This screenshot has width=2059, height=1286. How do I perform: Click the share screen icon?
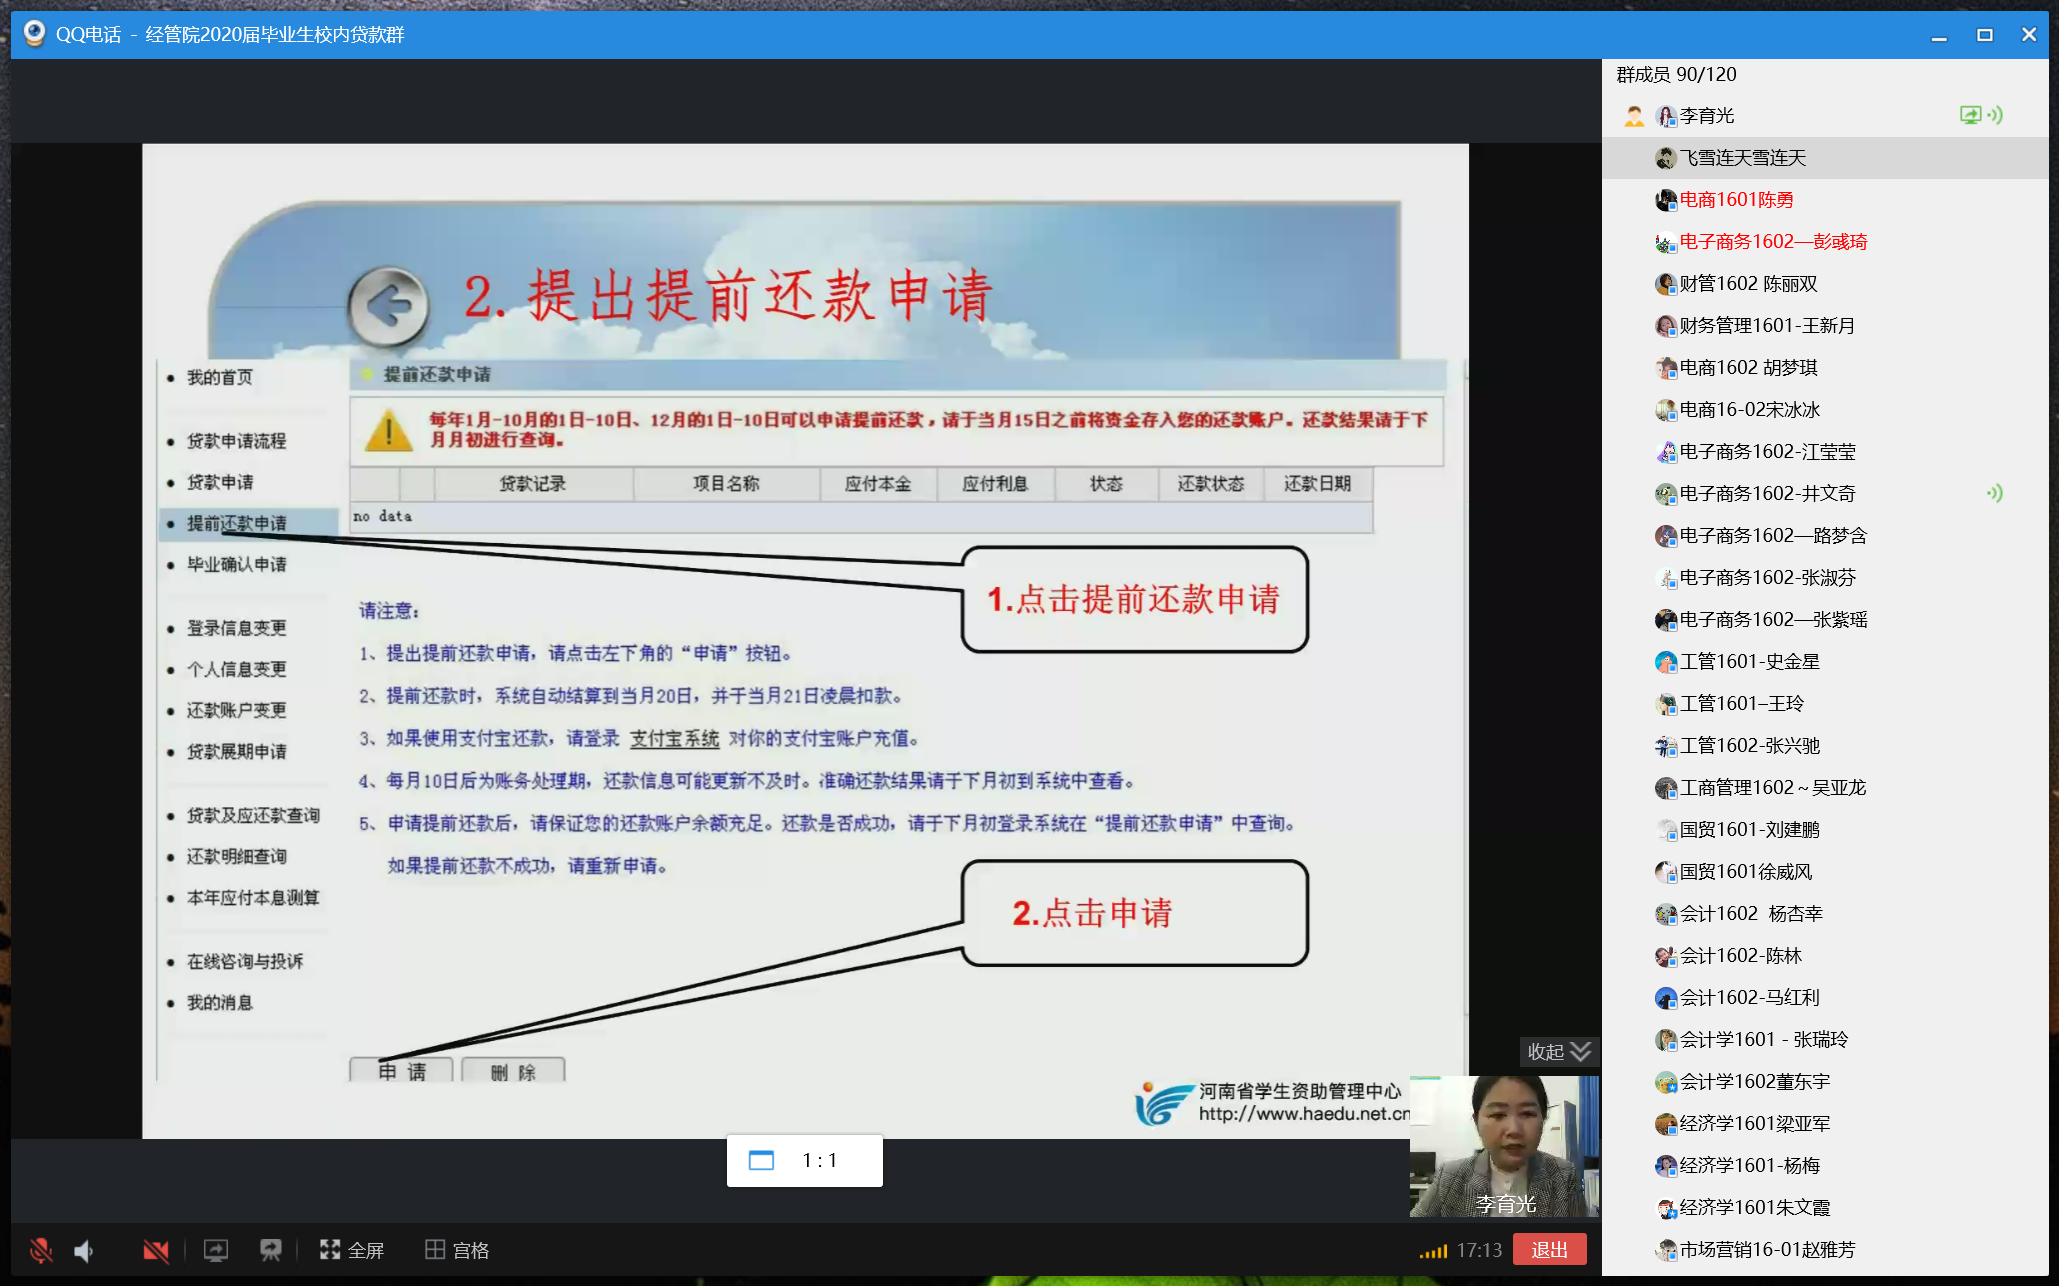click(216, 1250)
